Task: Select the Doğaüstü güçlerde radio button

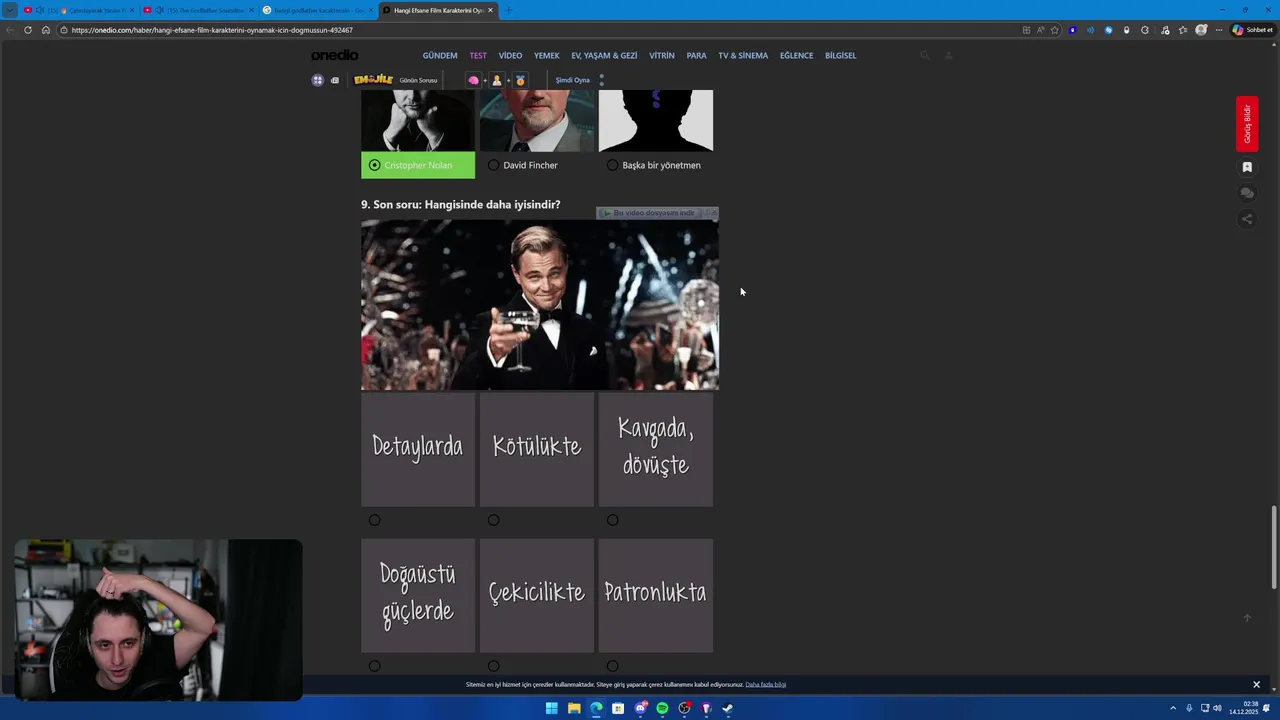Action: click(374, 666)
